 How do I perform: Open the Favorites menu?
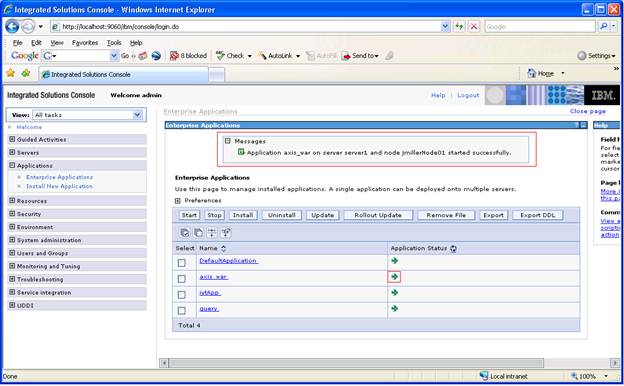[x=85, y=43]
